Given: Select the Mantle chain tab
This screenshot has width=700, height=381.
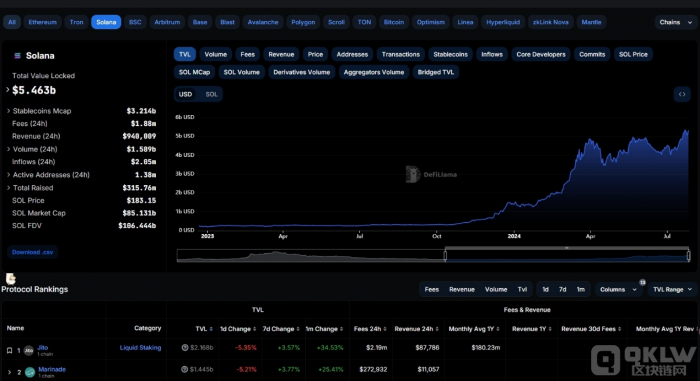Looking at the screenshot, I should click(591, 22).
